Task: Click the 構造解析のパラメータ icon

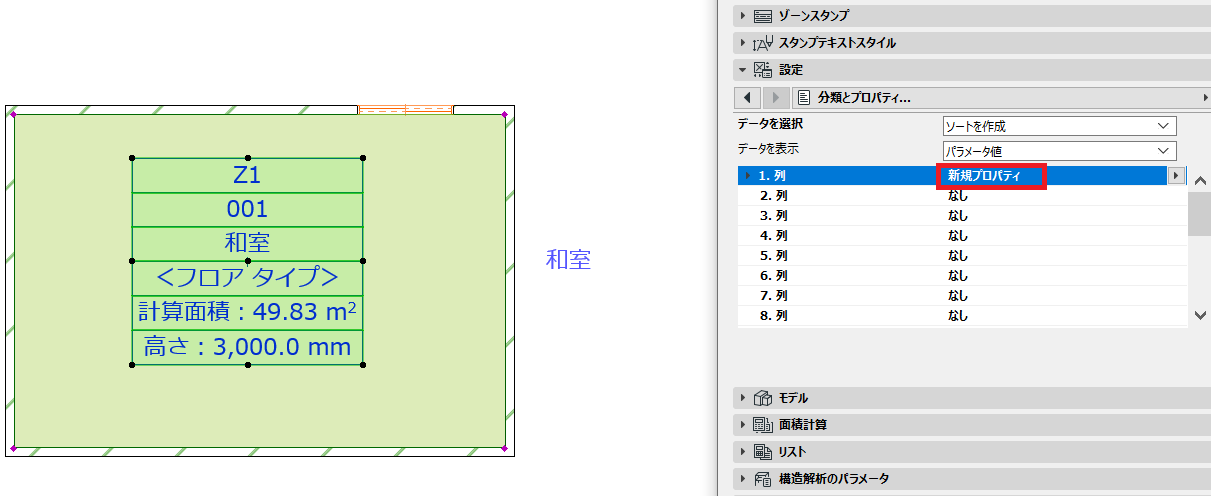Action: (763, 479)
